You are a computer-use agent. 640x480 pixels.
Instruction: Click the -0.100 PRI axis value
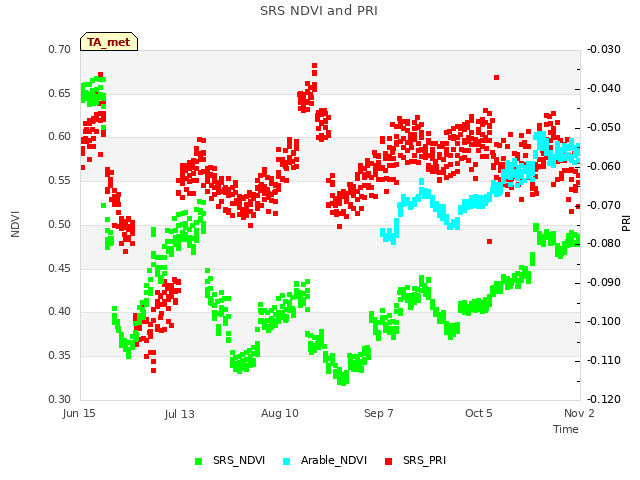[x=604, y=322]
